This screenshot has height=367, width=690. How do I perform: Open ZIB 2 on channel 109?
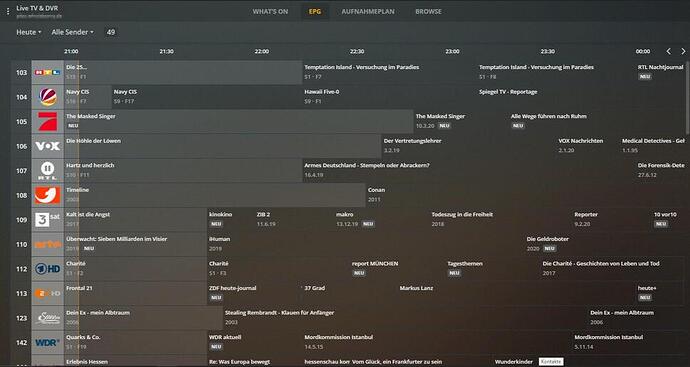(294, 220)
